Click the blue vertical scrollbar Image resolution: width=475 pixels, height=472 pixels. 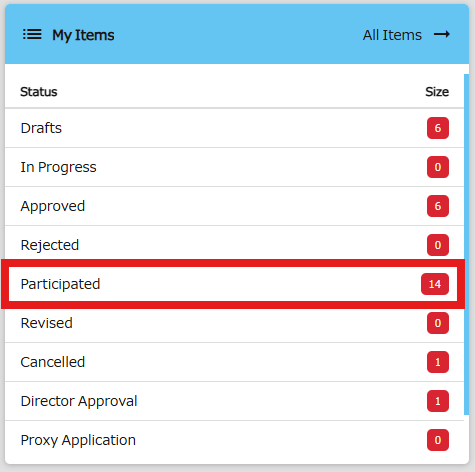click(x=466, y=244)
